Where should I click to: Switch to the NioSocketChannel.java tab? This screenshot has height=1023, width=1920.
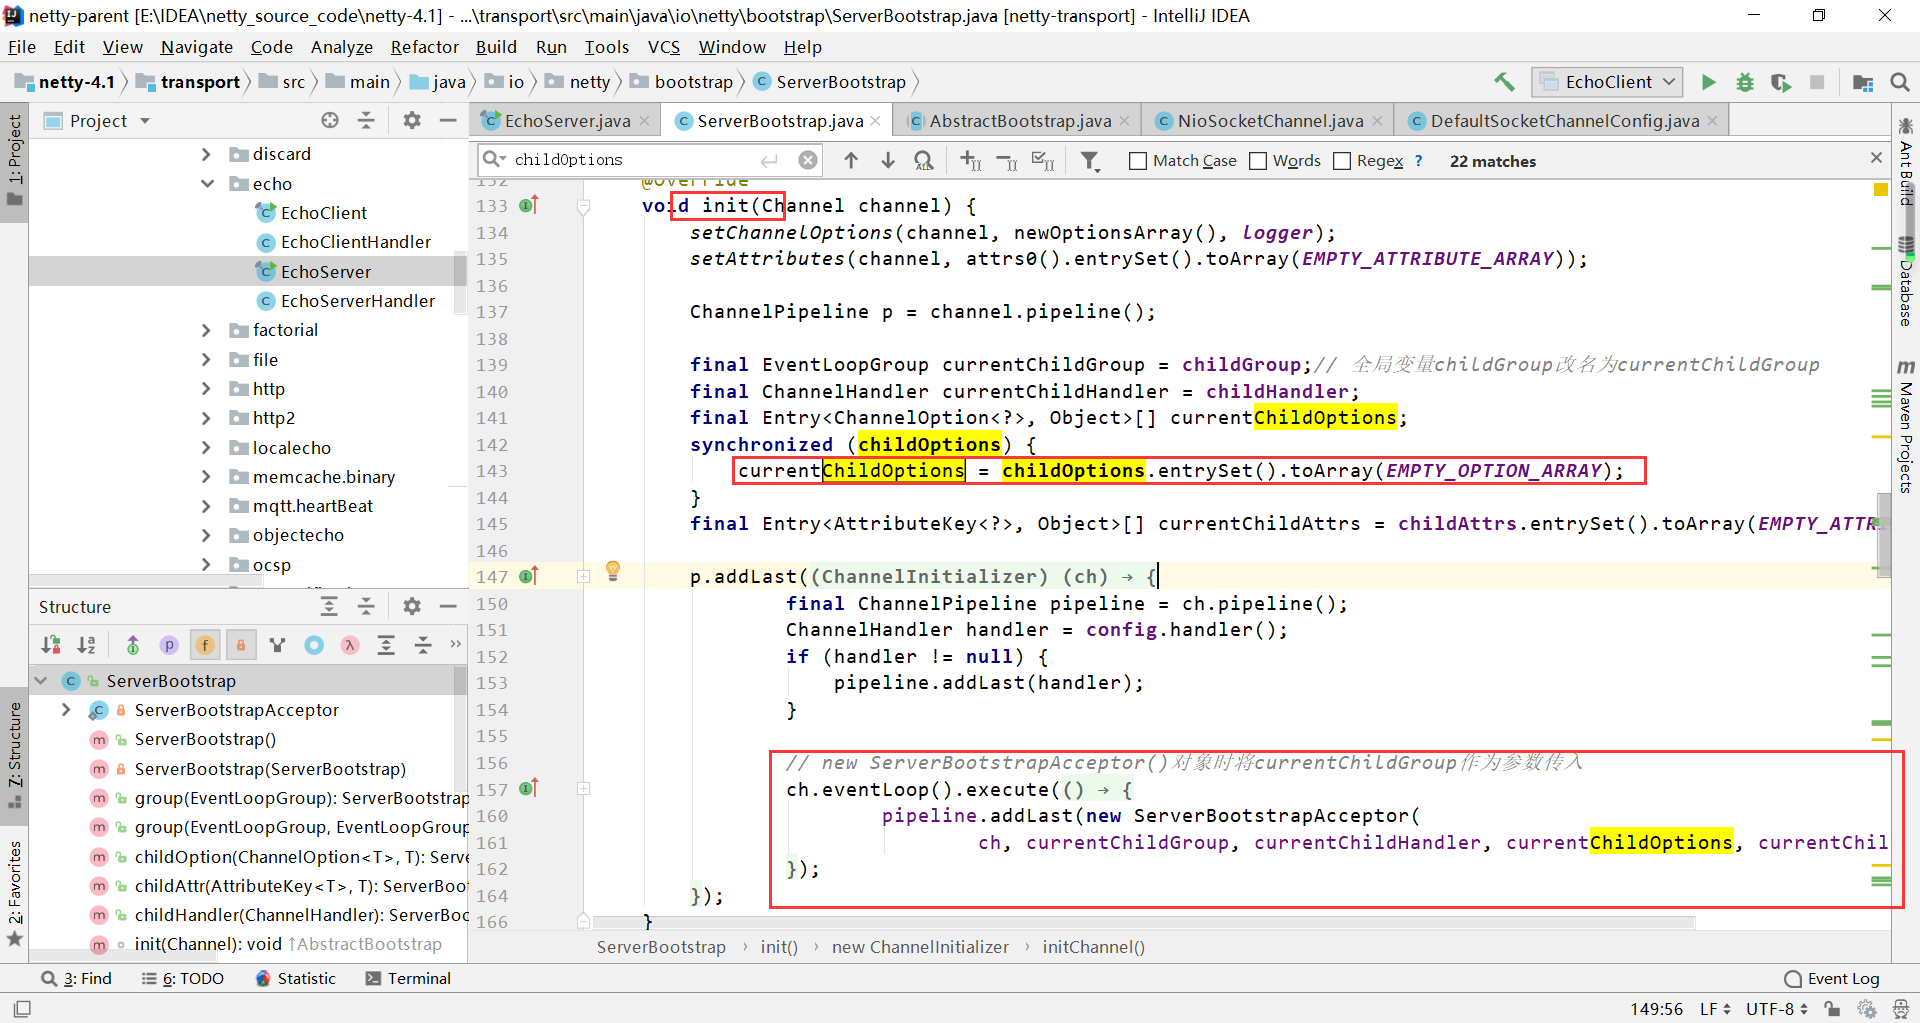click(x=1269, y=121)
